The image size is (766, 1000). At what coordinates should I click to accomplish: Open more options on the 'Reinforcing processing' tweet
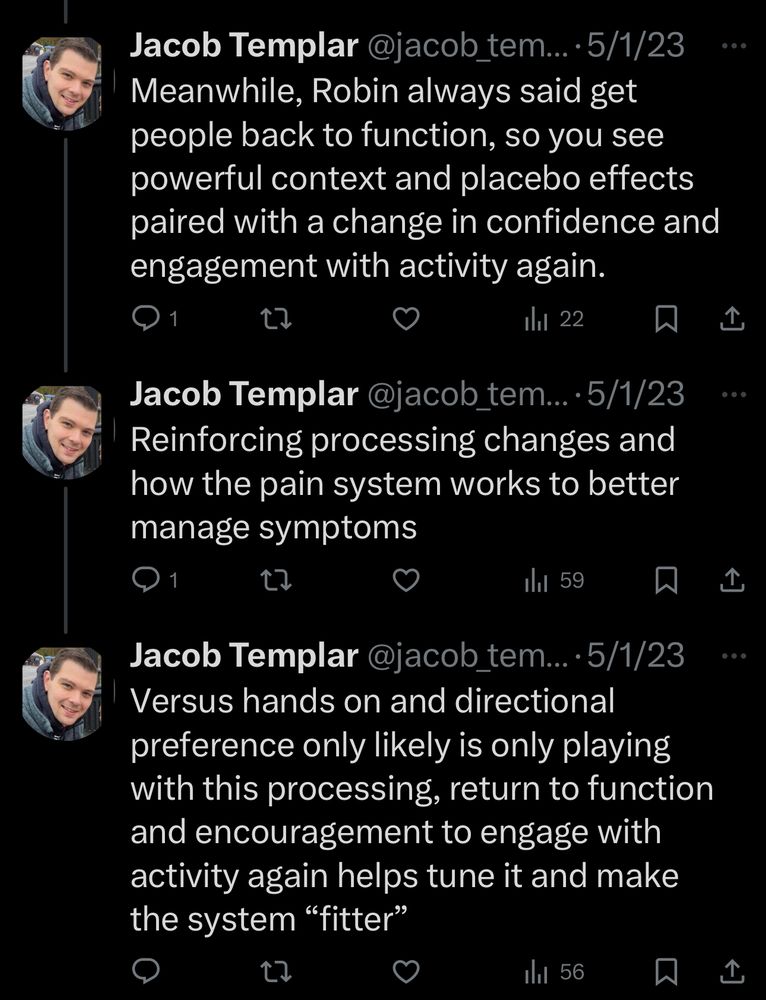733,394
